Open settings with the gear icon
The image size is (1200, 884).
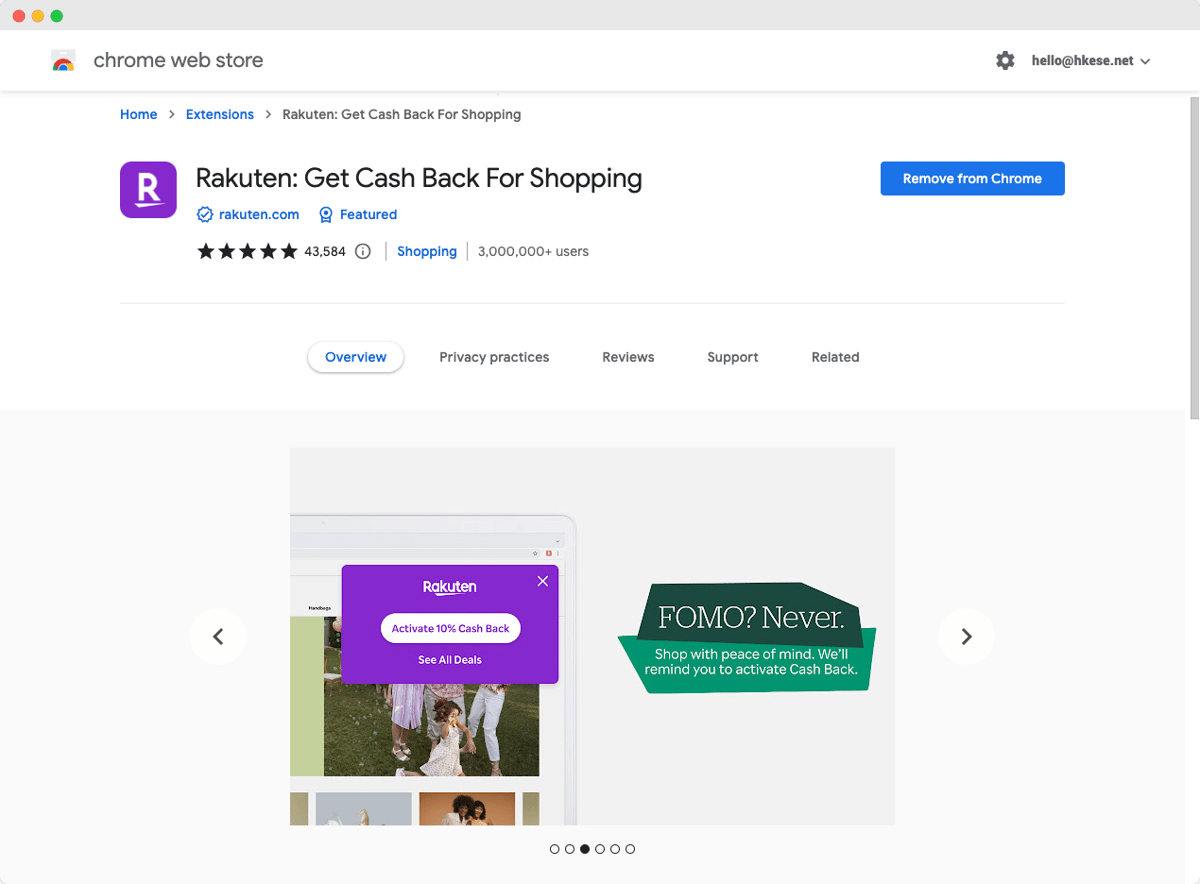pos(1005,60)
